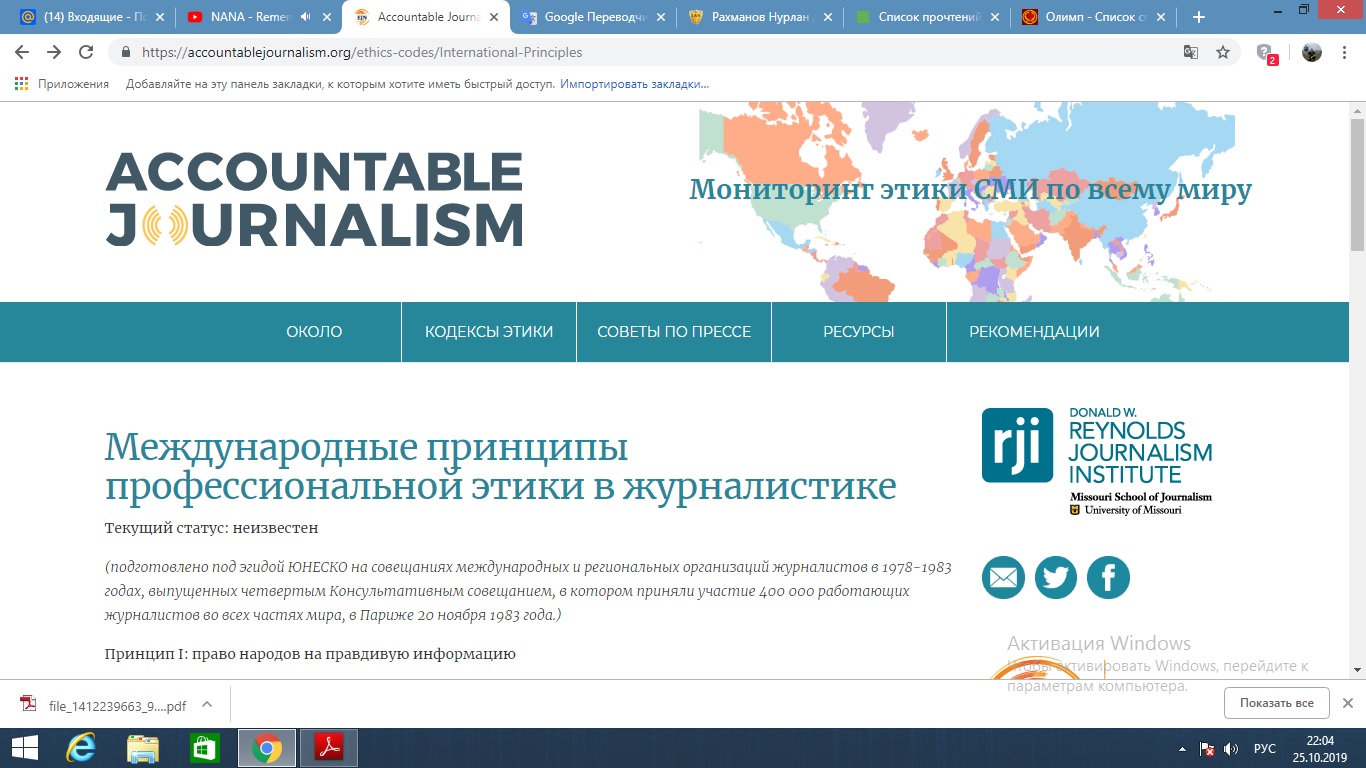The width and height of the screenshot is (1366, 768).
Task: Open the РЕСУРСЫ menu item
Action: 859,332
